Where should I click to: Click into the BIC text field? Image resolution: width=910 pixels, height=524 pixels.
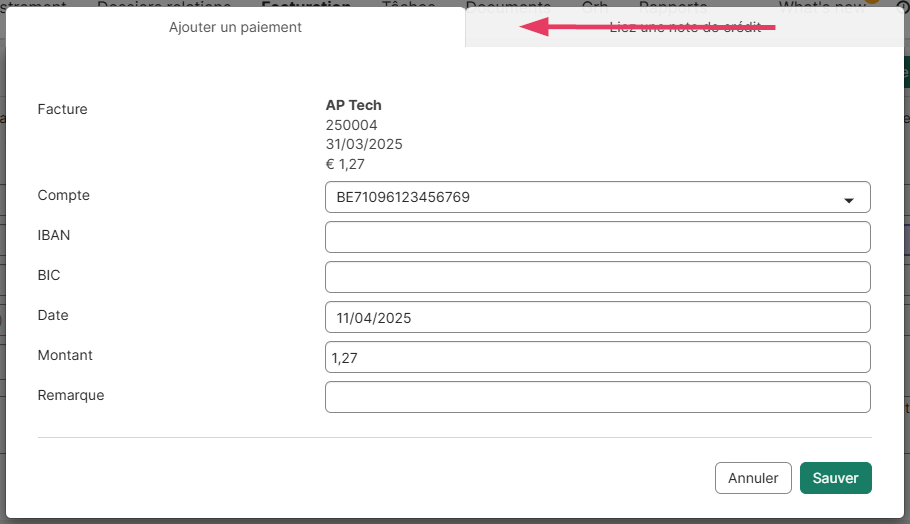pos(597,277)
